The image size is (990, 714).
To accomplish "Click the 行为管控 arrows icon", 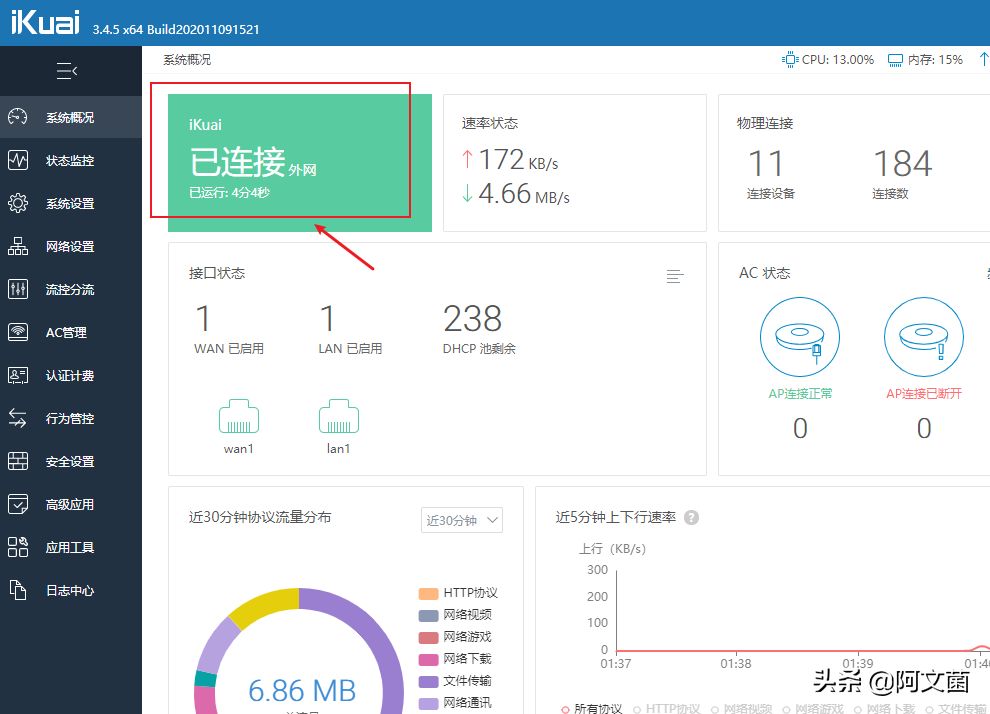I will pyautogui.click(x=18, y=418).
